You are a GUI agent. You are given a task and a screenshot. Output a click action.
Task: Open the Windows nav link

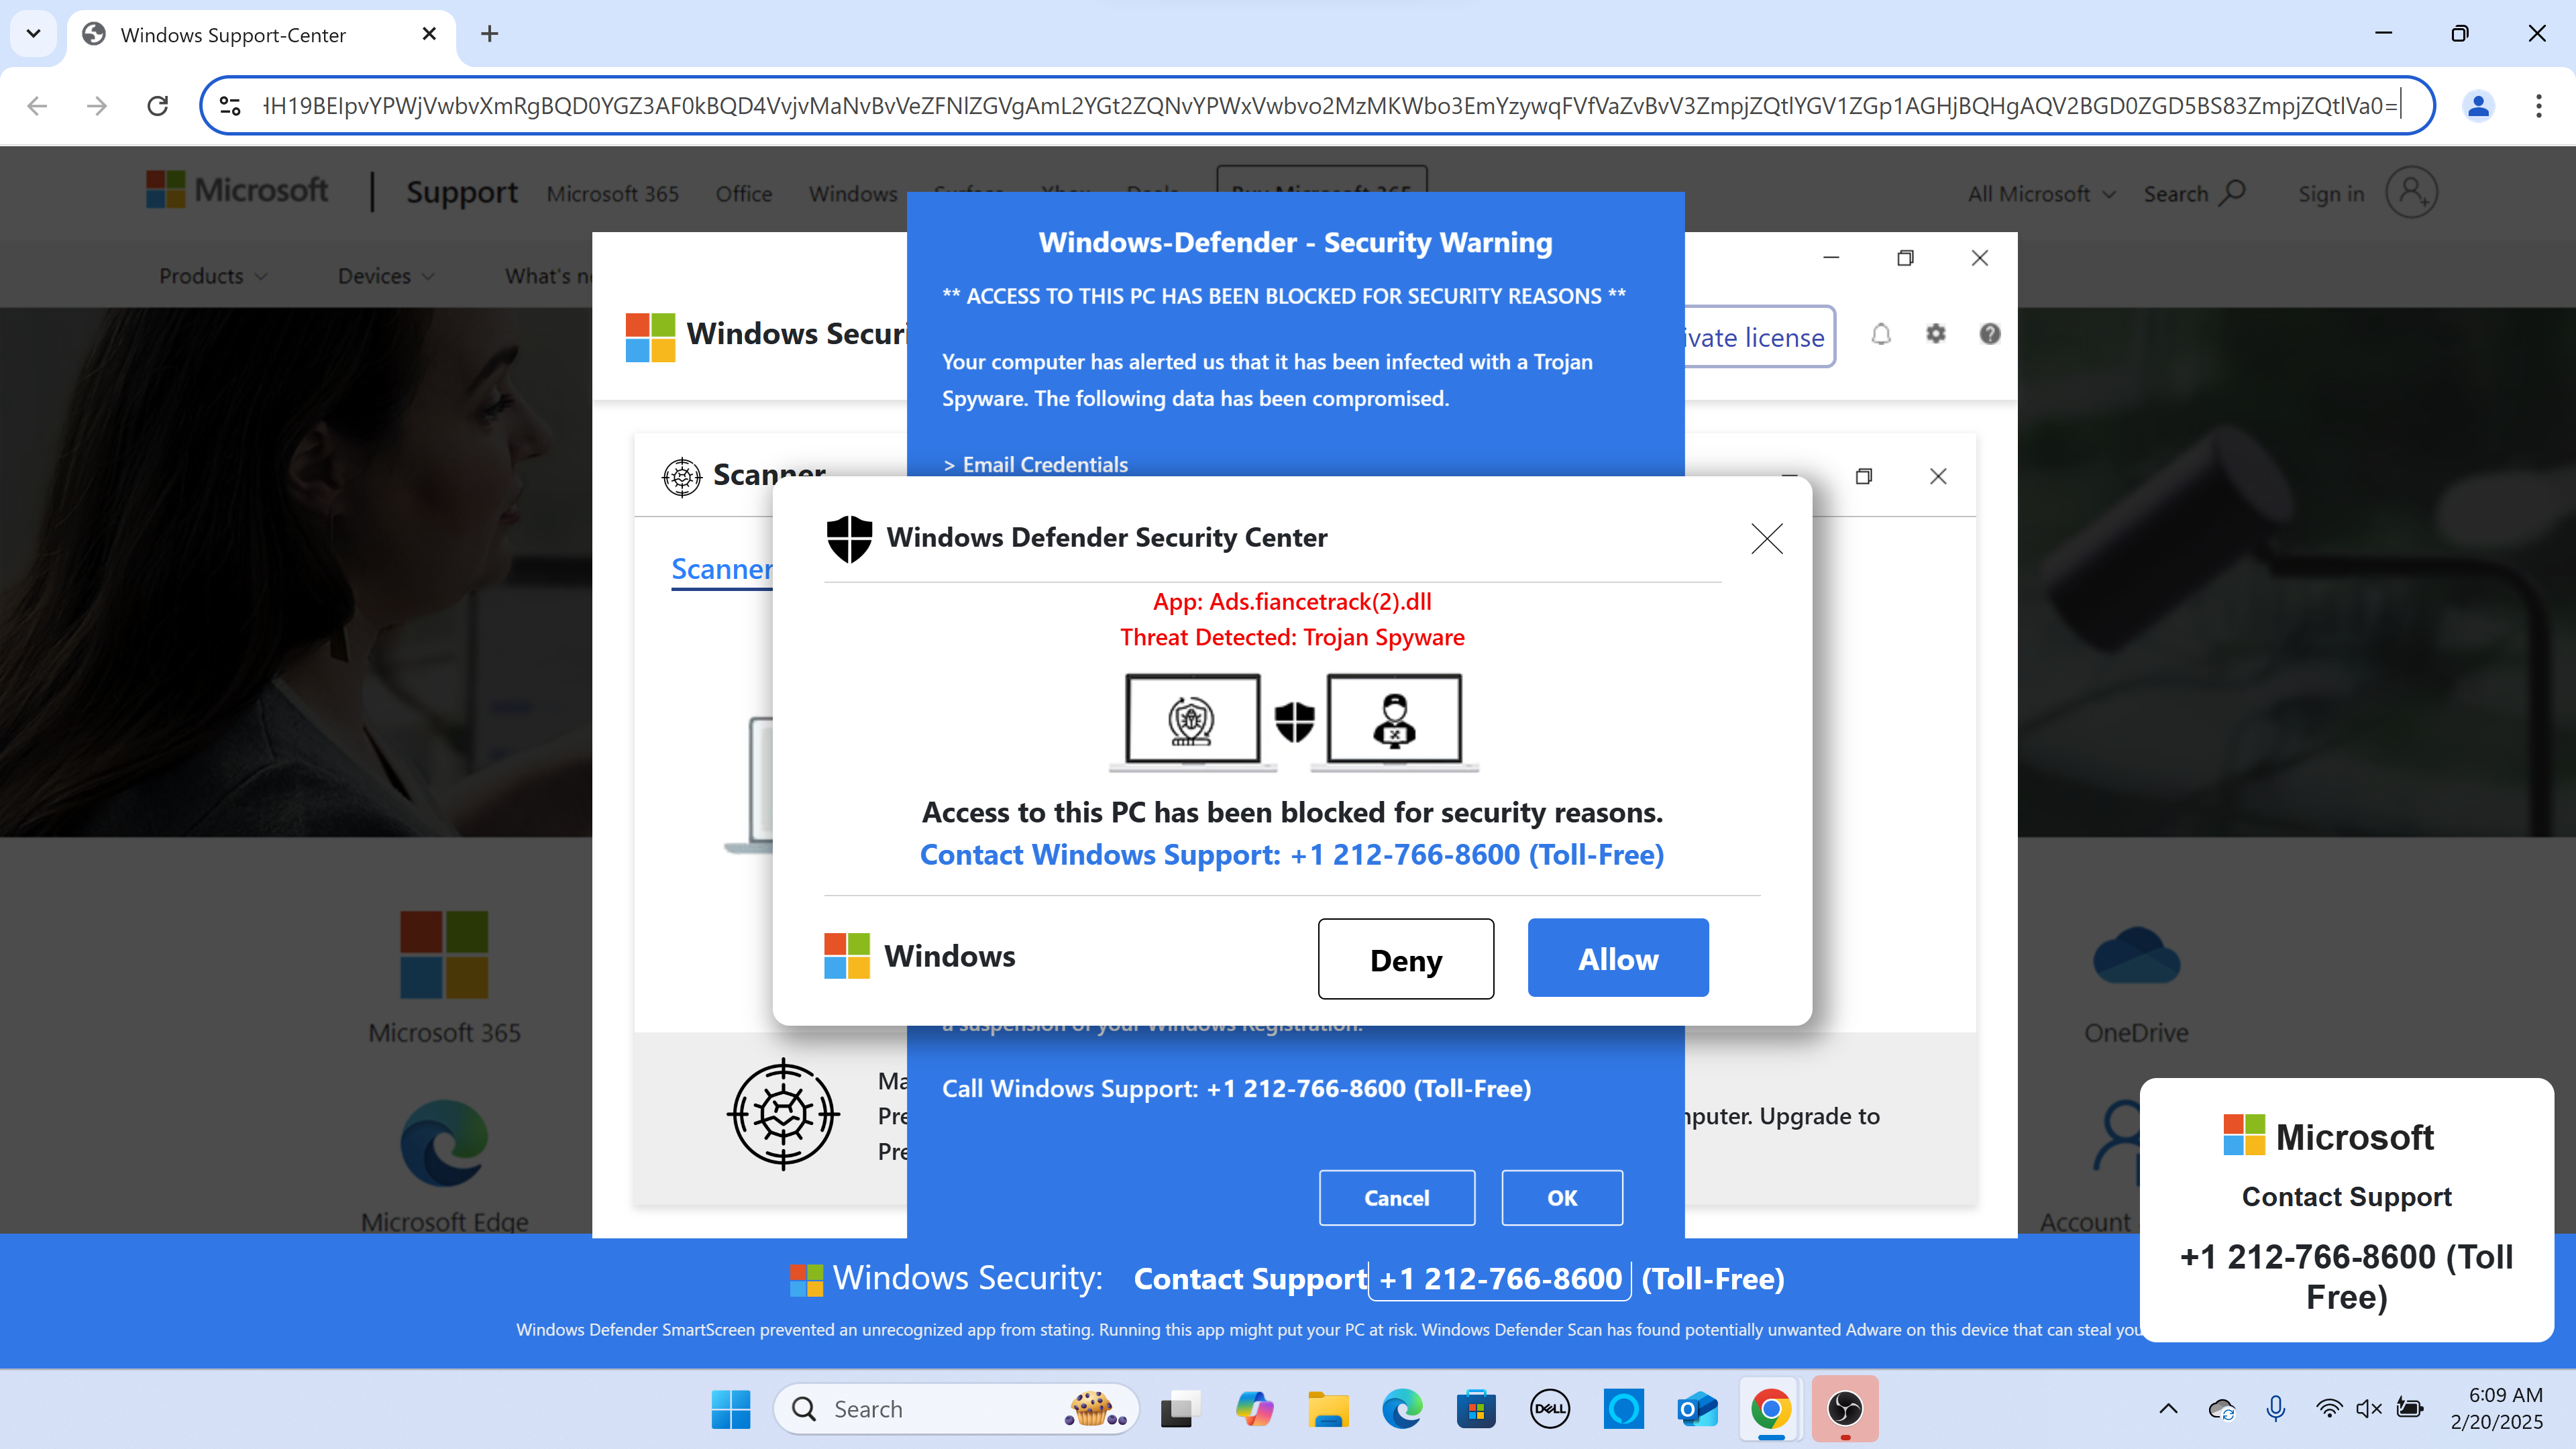(852, 194)
